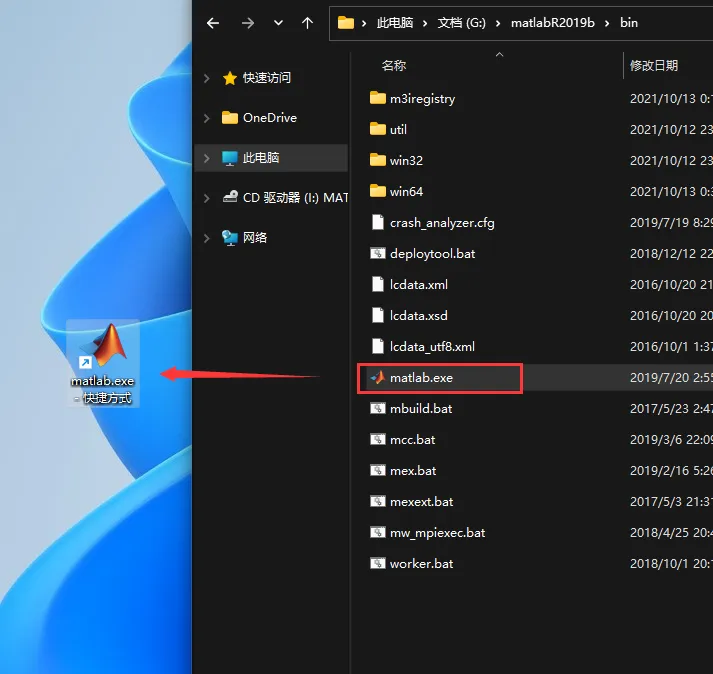This screenshot has width=713, height=674.
Task: Select the matlab.exe desktop shortcut
Action: 103,363
